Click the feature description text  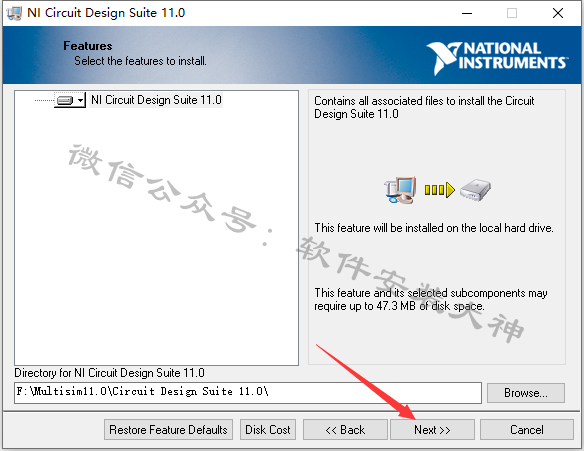[x=424, y=107]
